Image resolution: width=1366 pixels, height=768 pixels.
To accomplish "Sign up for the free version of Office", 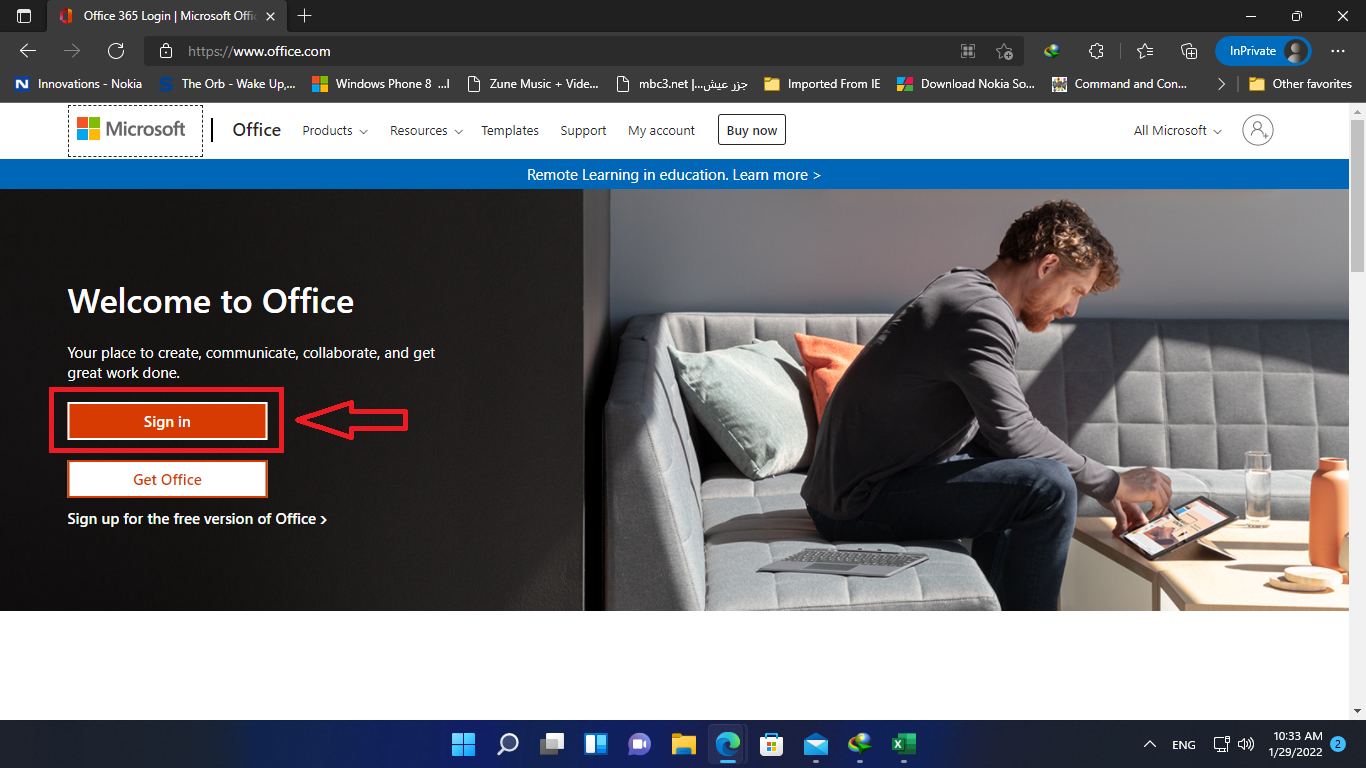I will point(197,519).
